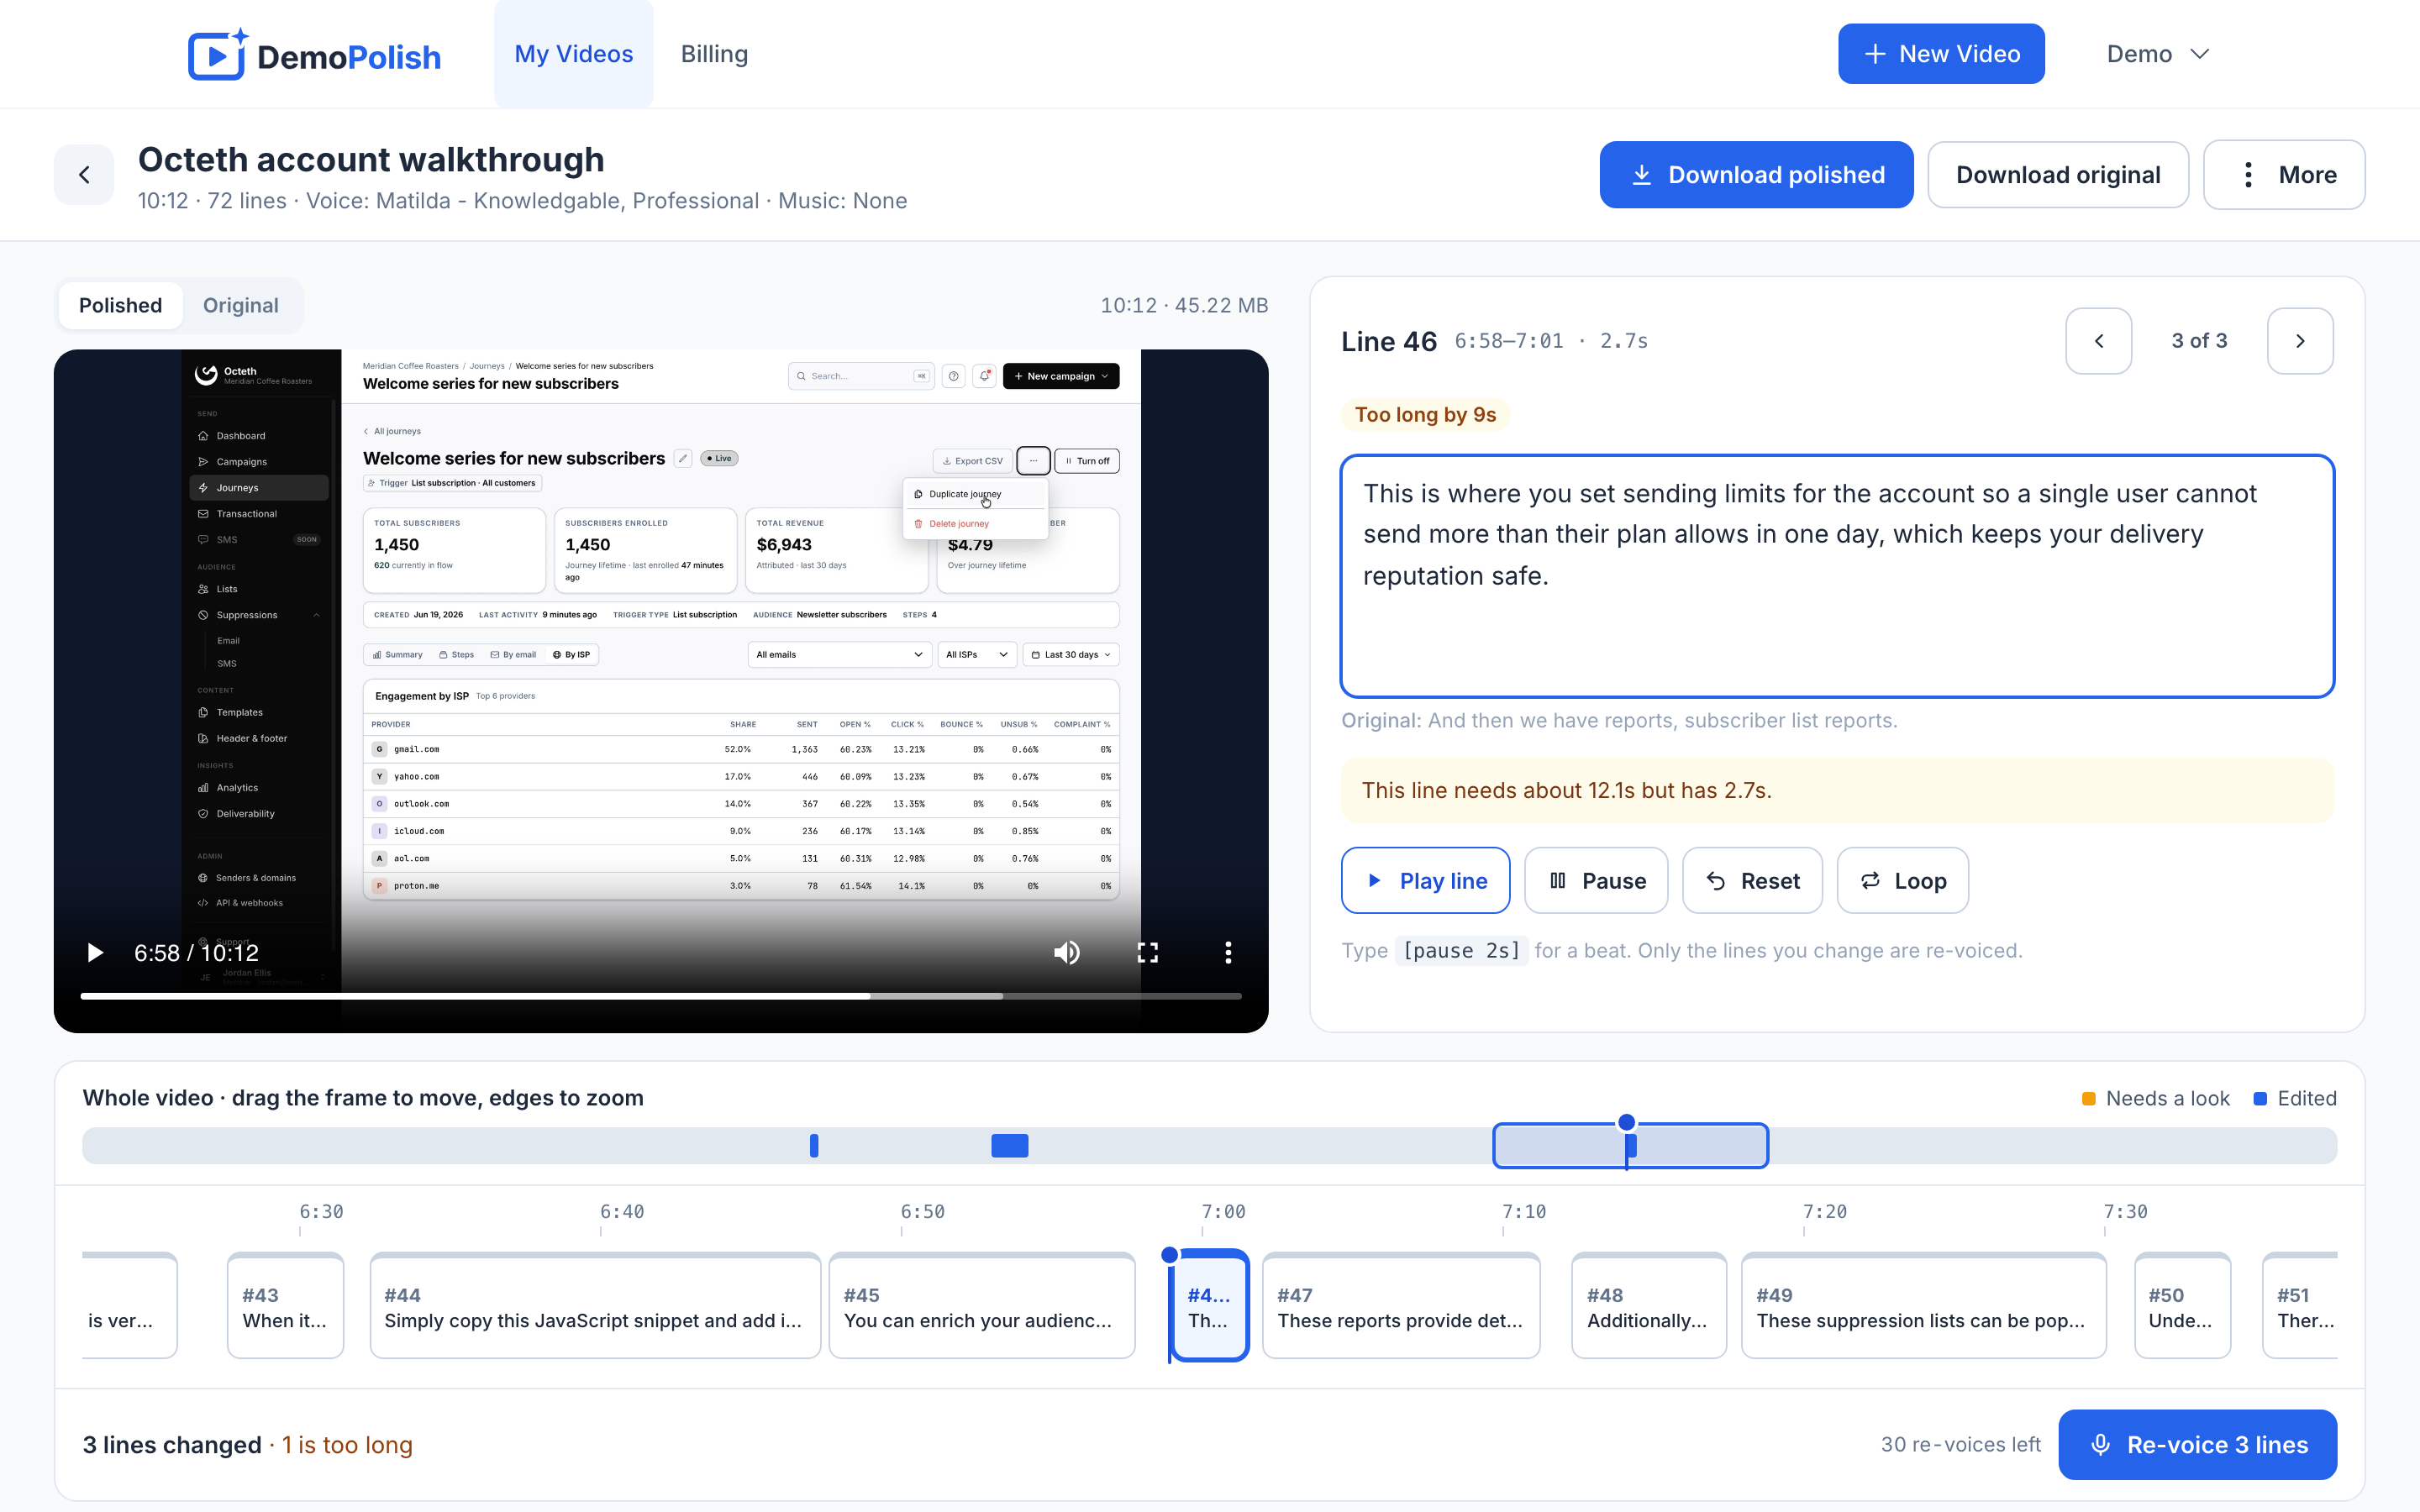
Task: Select line #44 JavaScript snippet clip
Action: pyautogui.click(x=595, y=1307)
